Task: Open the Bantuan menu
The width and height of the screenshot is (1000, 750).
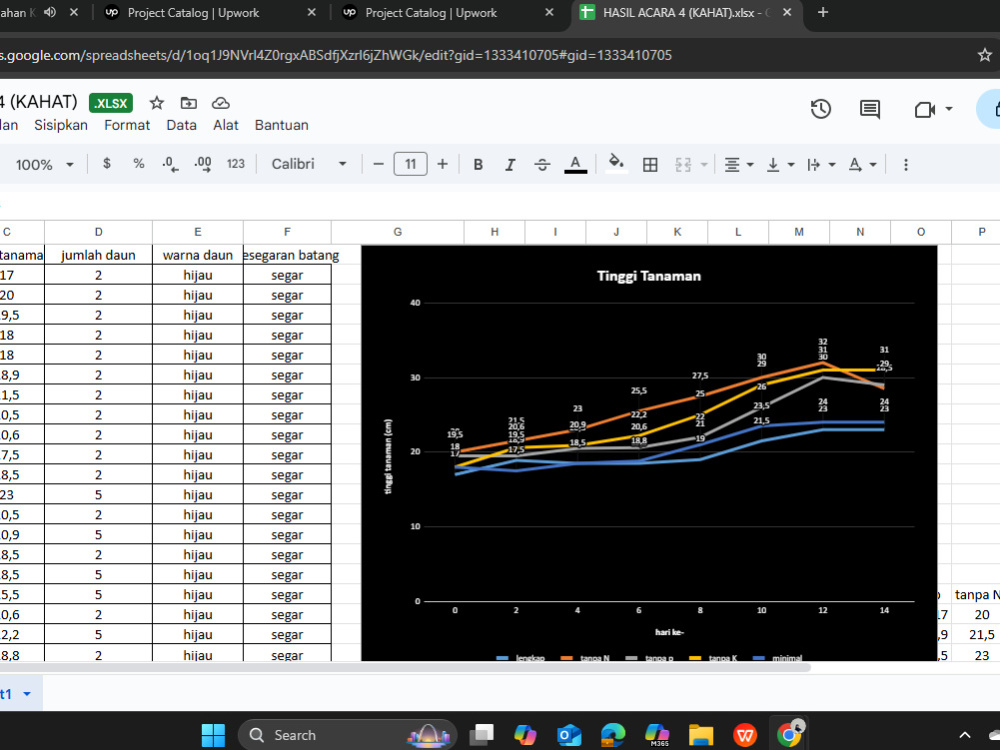Action: click(x=281, y=125)
